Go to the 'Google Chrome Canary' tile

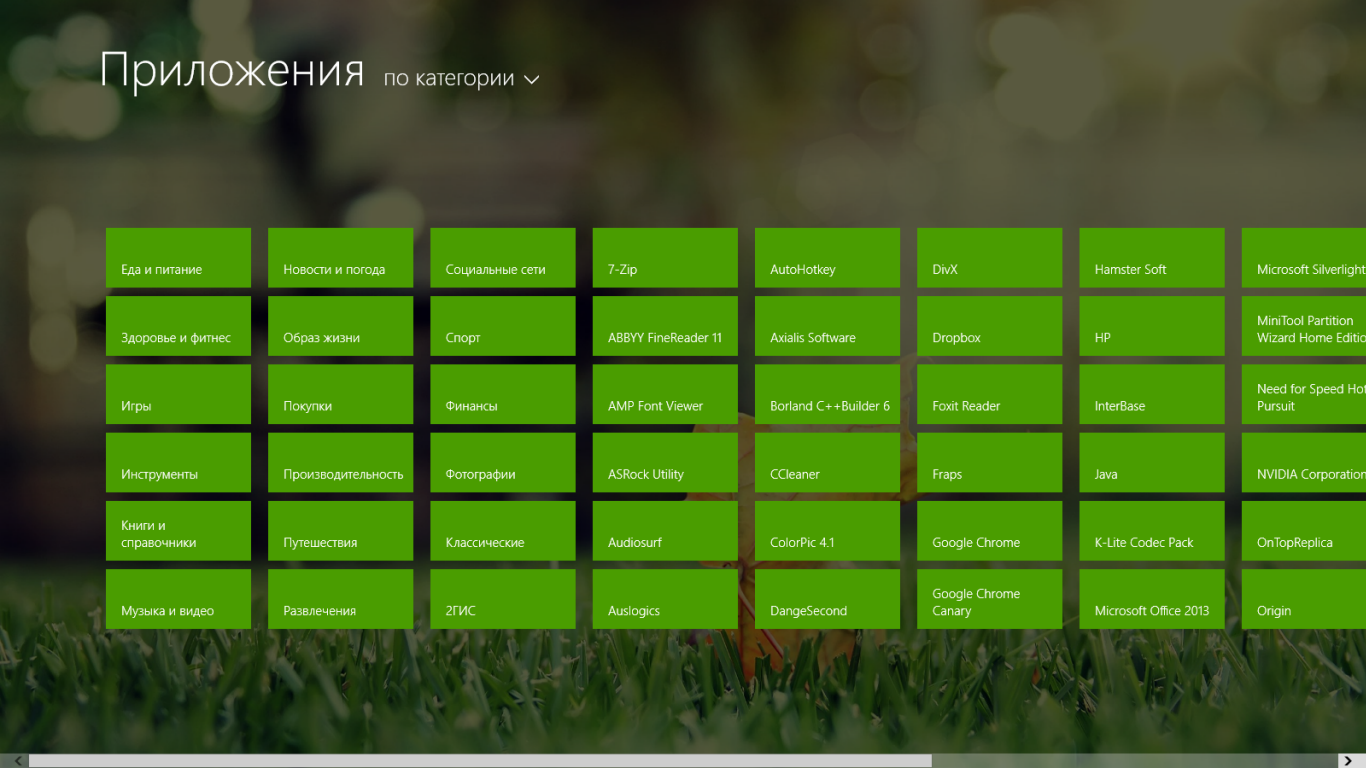[989, 599]
